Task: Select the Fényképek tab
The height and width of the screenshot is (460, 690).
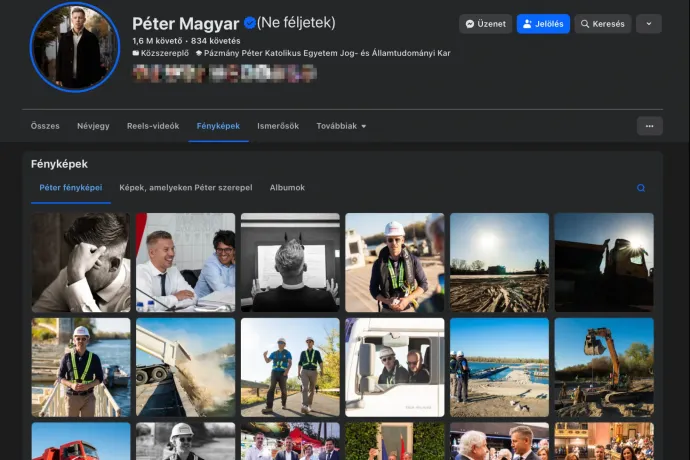Action: pos(218,126)
